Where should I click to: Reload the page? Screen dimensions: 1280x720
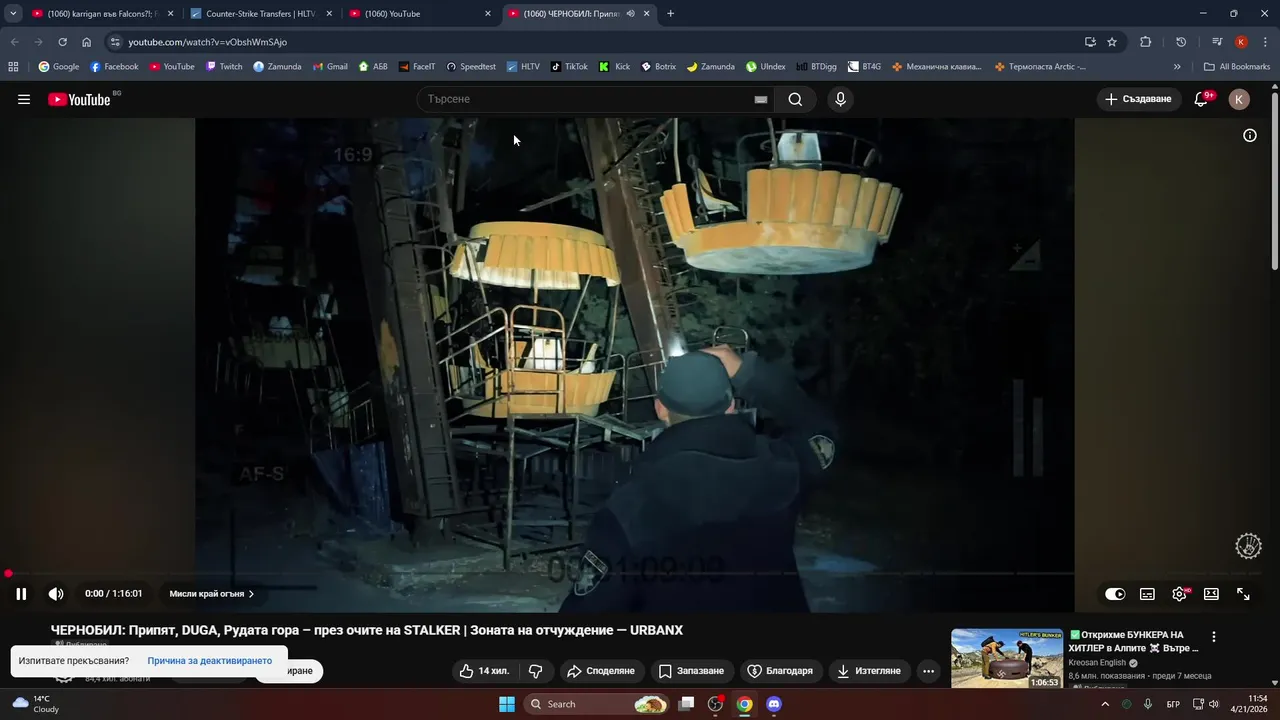pos(62,42)
